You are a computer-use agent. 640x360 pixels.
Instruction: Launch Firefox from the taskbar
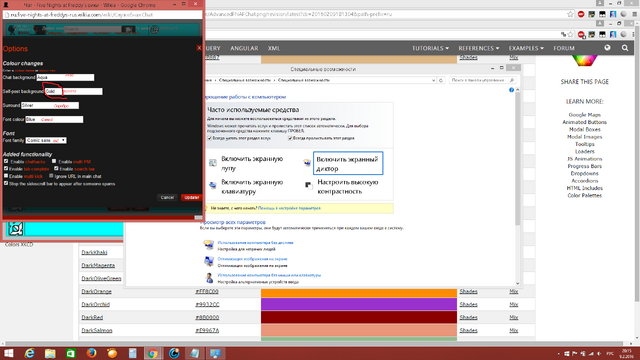pyautogui.click(x=91, y=353)
